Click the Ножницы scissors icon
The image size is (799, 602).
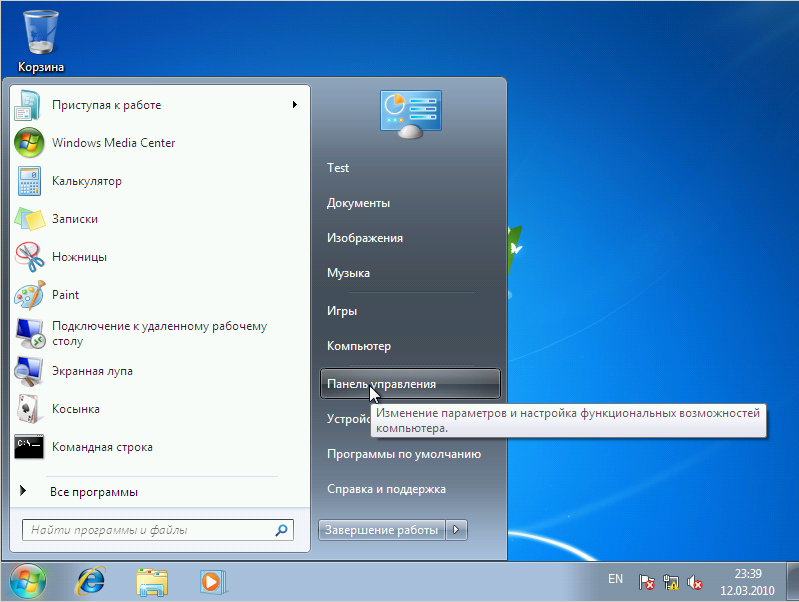coord(29,257)
